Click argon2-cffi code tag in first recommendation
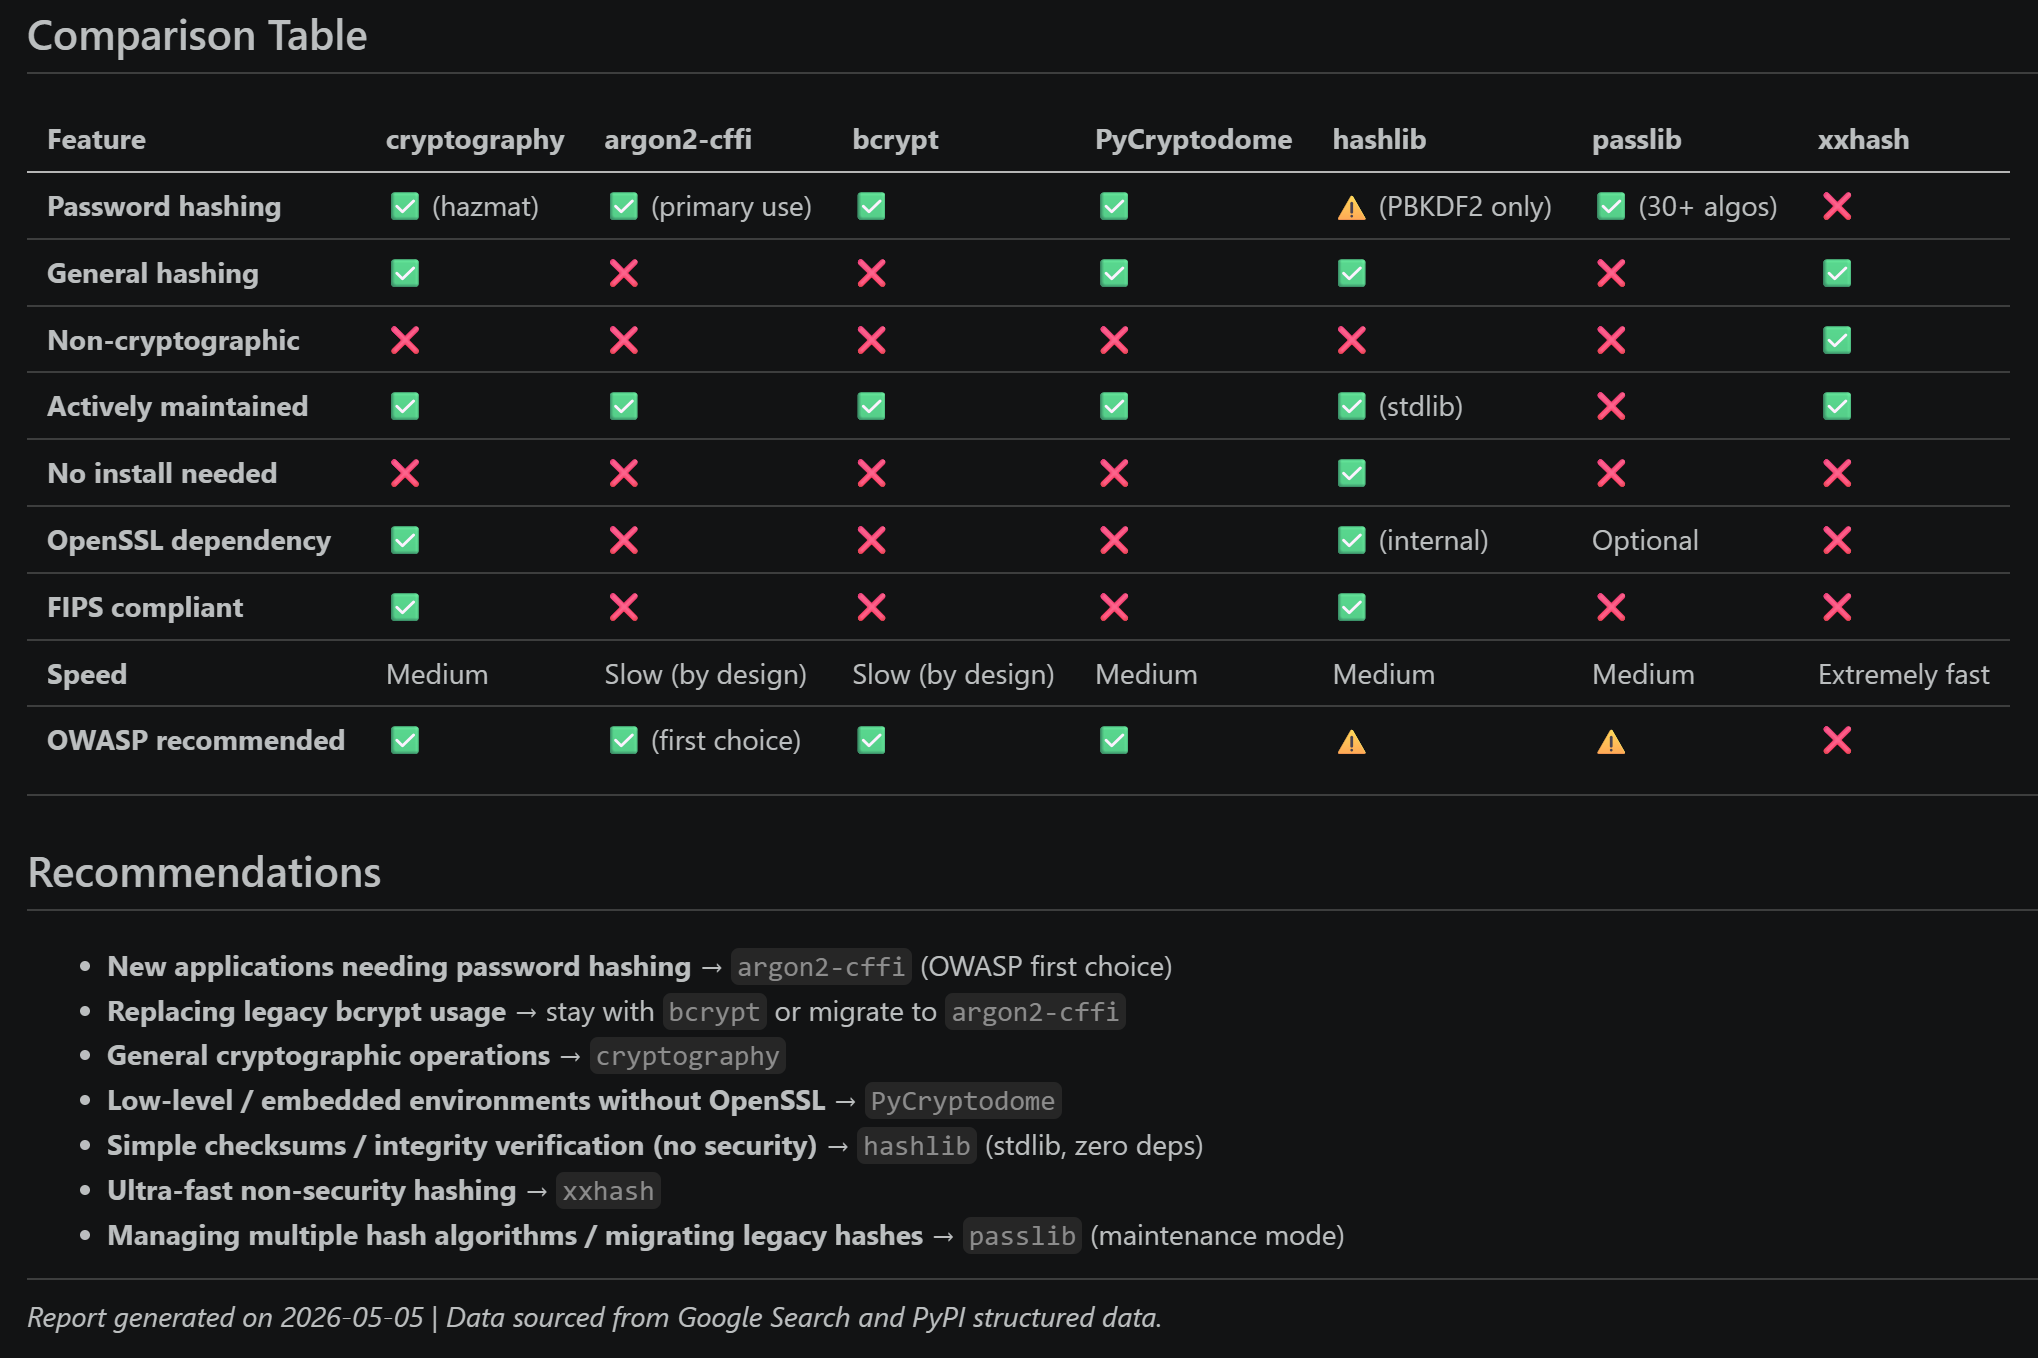 click(821, 967)
